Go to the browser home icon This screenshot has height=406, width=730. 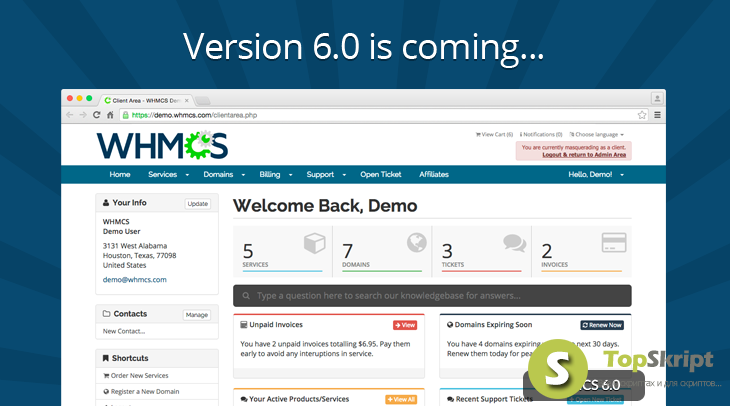pos(110,115)
